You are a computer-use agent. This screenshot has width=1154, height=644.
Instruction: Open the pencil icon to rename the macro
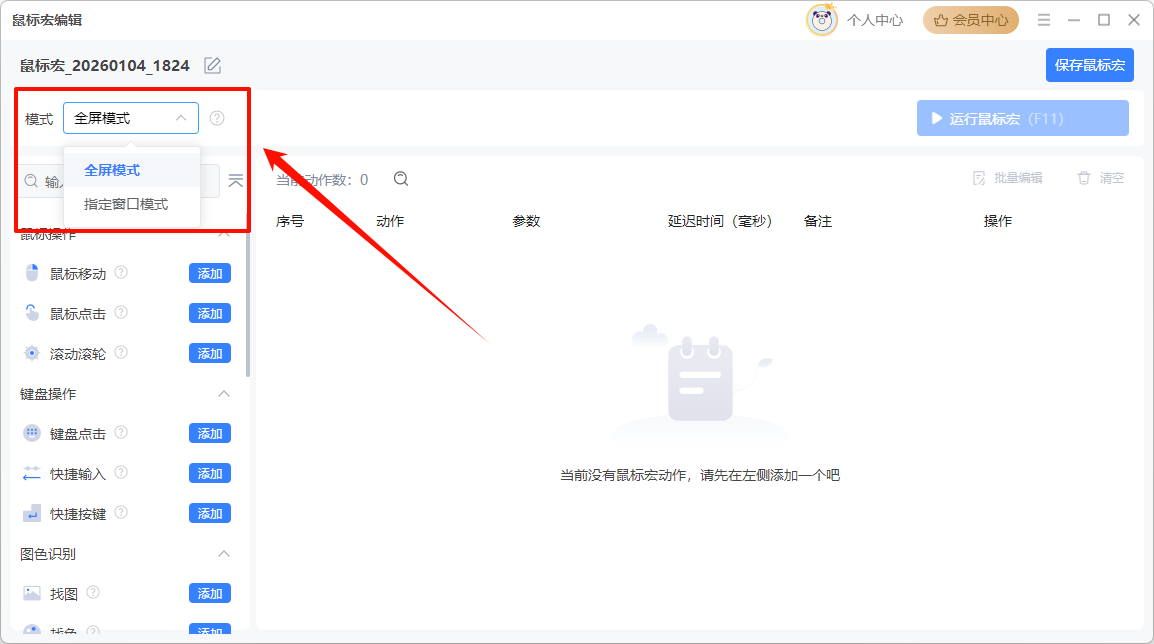tap(212, 64)
